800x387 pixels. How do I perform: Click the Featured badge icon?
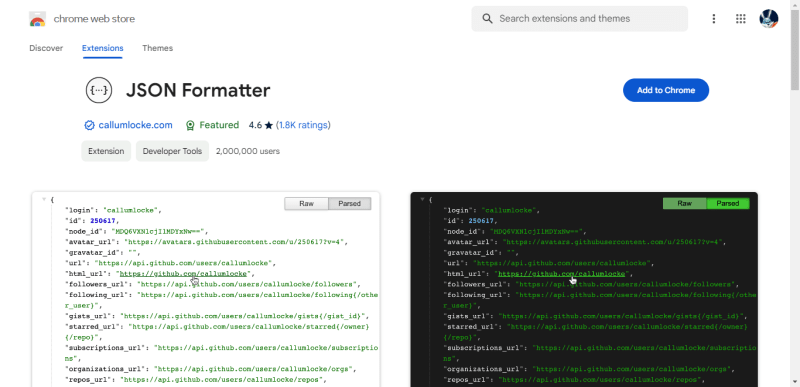(190, 125)
